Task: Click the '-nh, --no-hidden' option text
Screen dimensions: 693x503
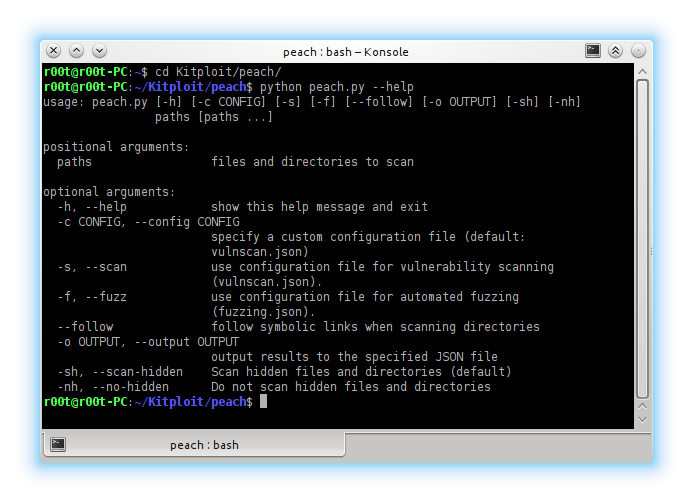Action: click(x=113, y=387)
